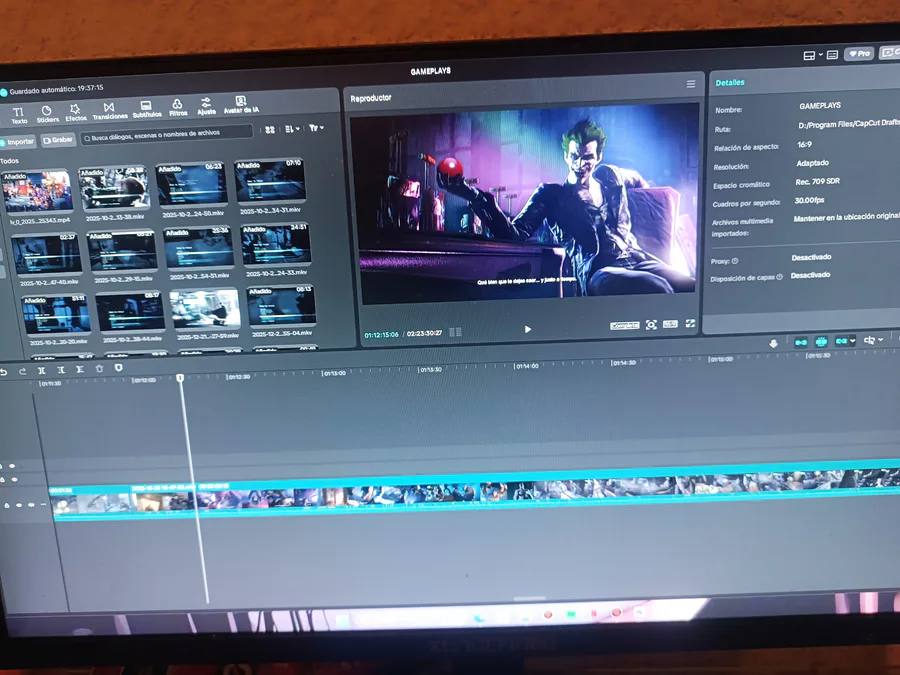Open the Reproductor hamburger menu
This screenshot has width=900, height=675.
[691, 84]
